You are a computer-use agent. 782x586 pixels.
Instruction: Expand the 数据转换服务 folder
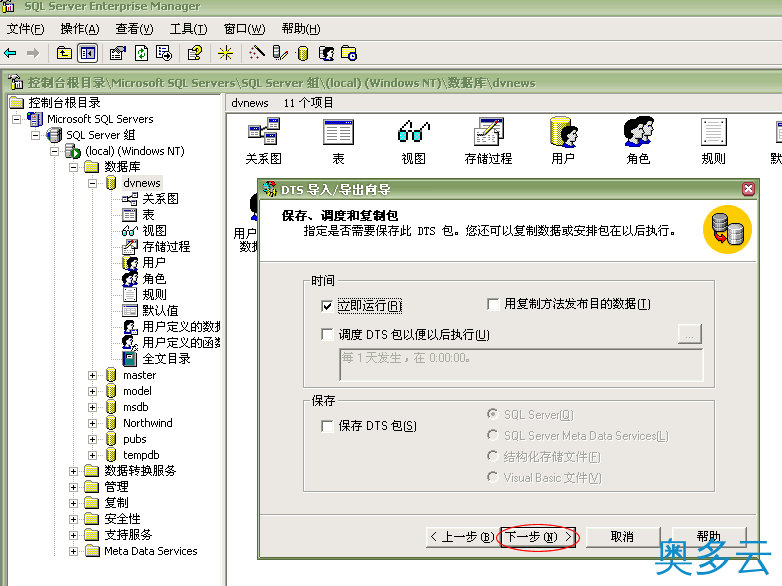pyautogui.click(x=73, y=471)
